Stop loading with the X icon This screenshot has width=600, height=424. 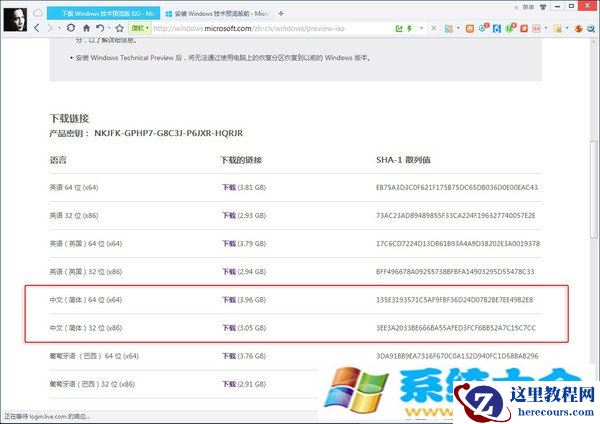434,28
